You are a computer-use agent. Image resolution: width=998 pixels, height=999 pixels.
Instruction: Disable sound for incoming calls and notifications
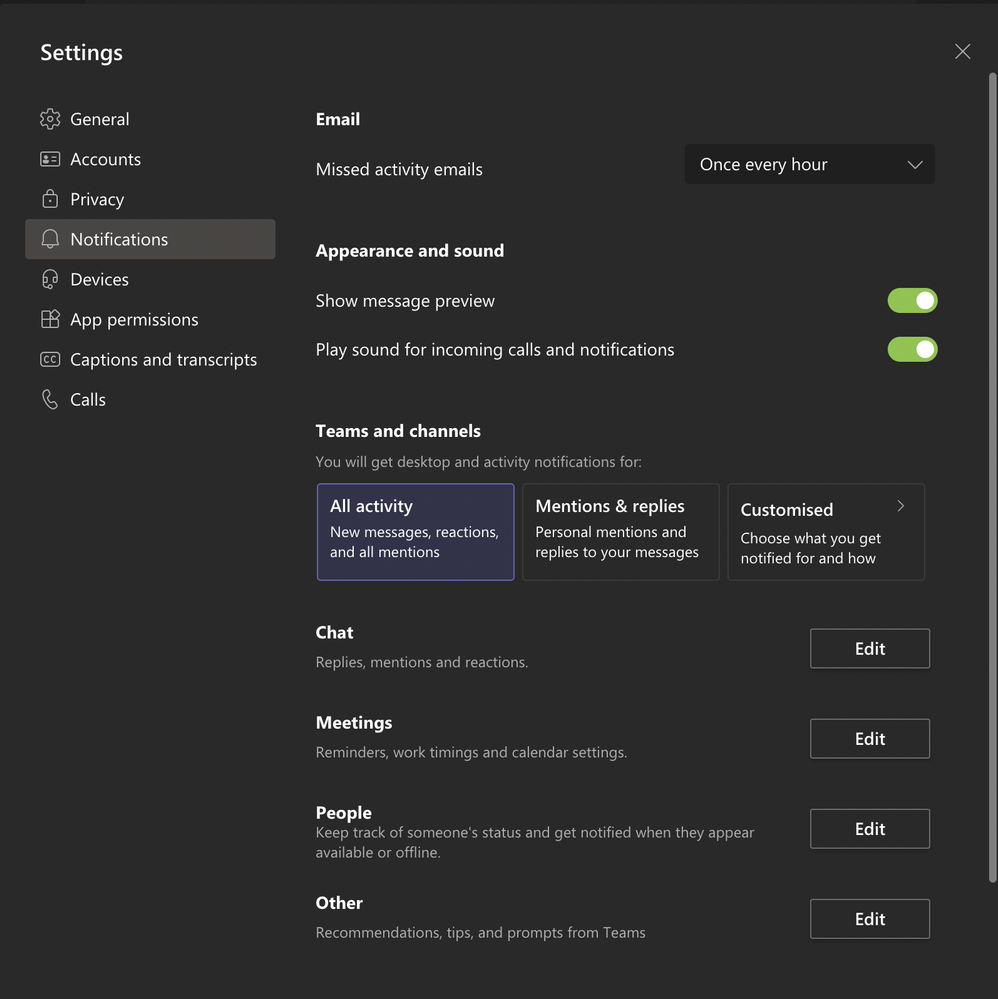click(912, 349)
